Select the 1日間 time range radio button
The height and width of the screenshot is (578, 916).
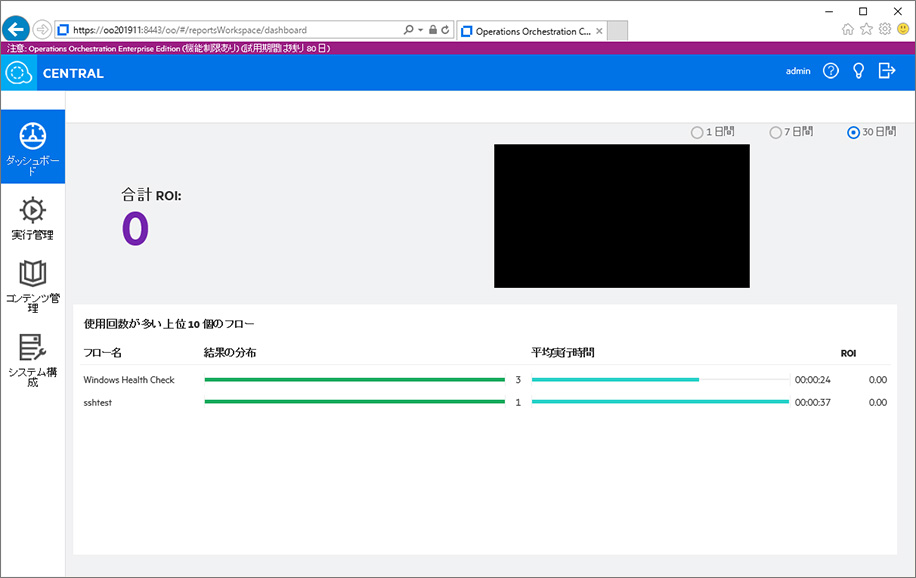click(x=697, y=132)
